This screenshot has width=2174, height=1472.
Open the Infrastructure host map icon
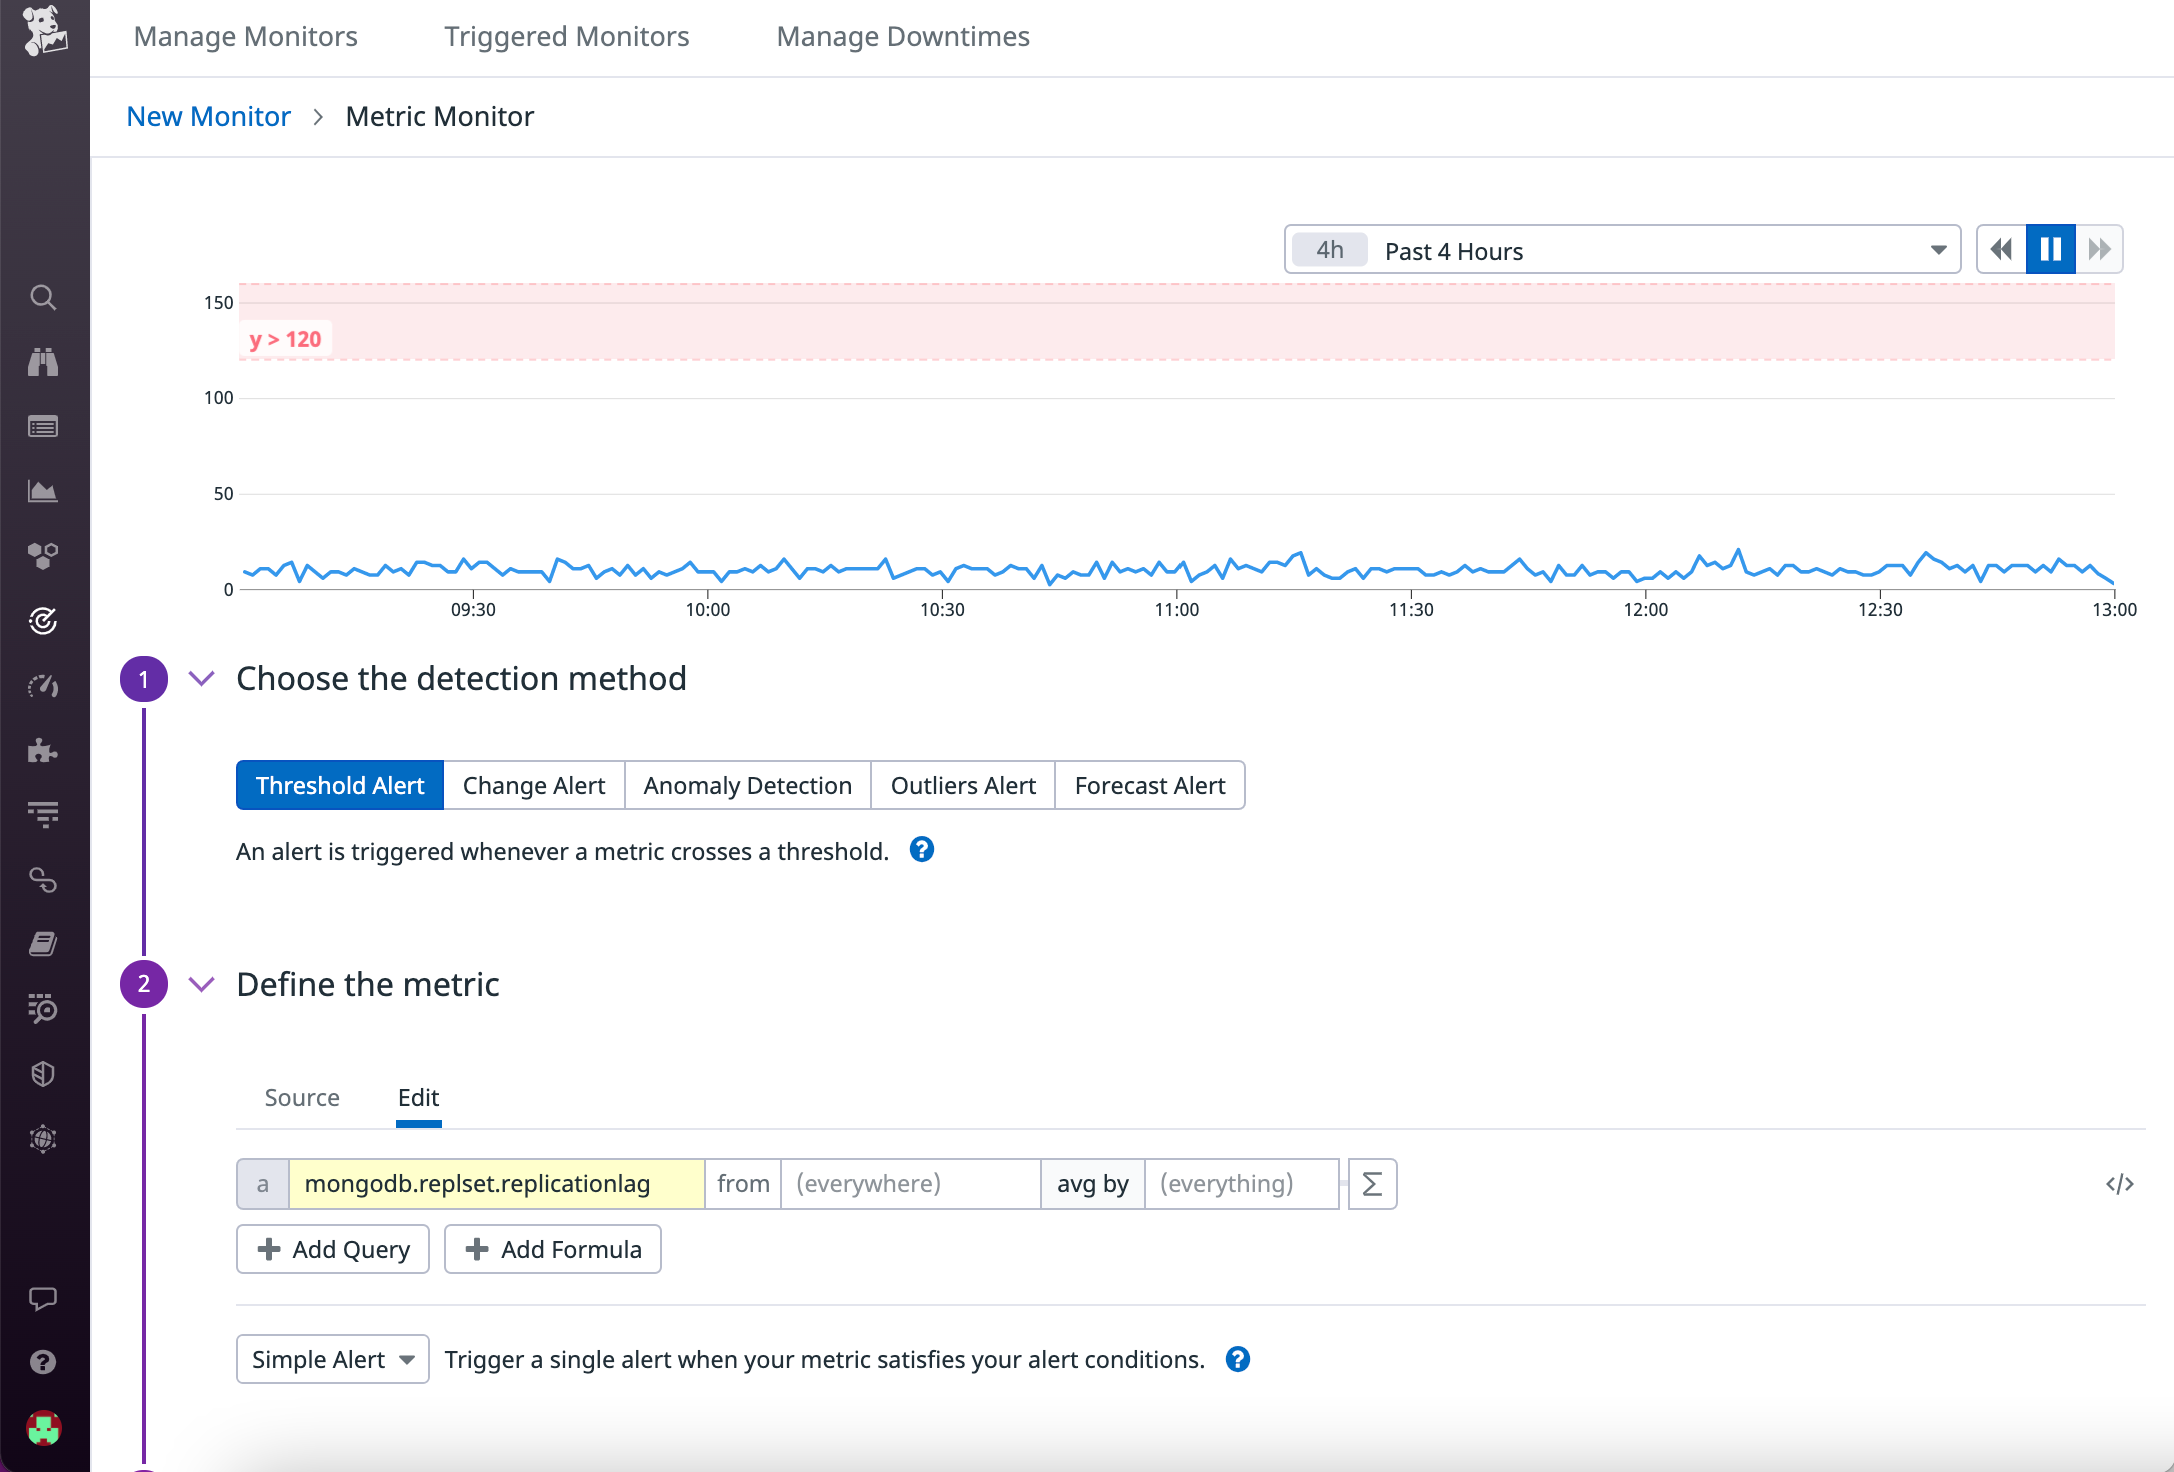pos(44,556)
